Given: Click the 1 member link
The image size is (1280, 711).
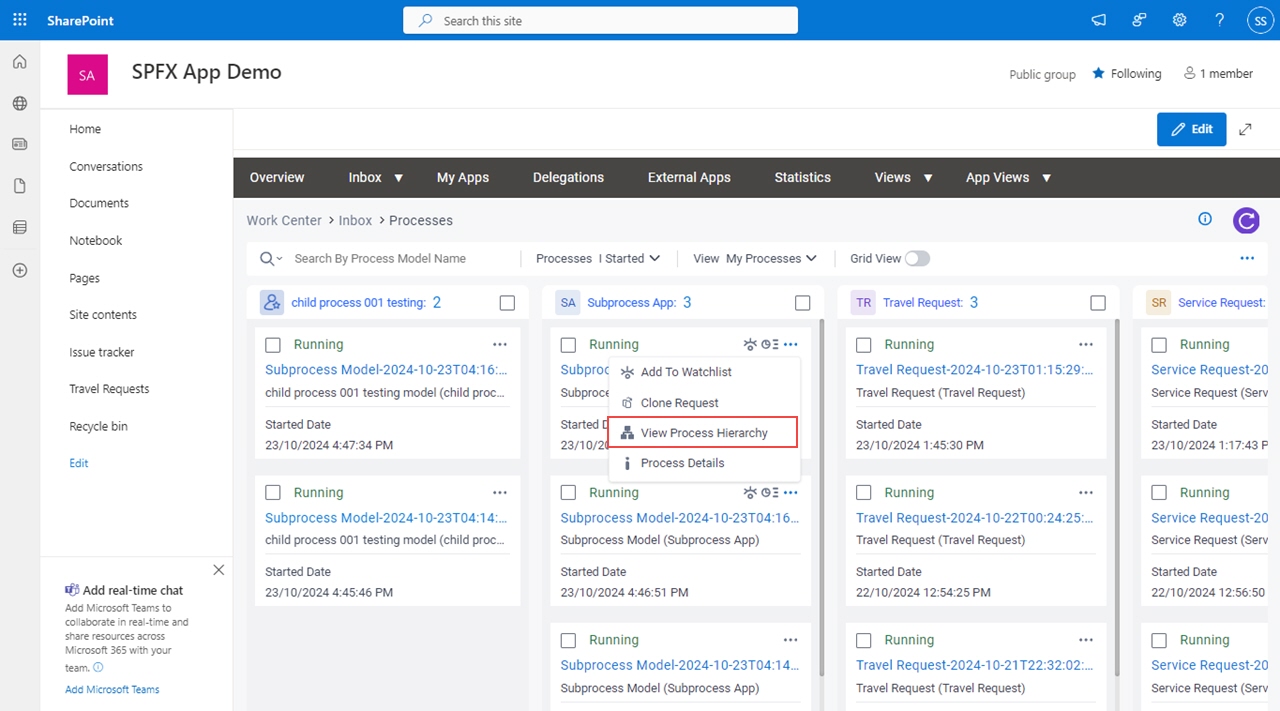Looking at the screenshot, I should (x=1218, y=74).
